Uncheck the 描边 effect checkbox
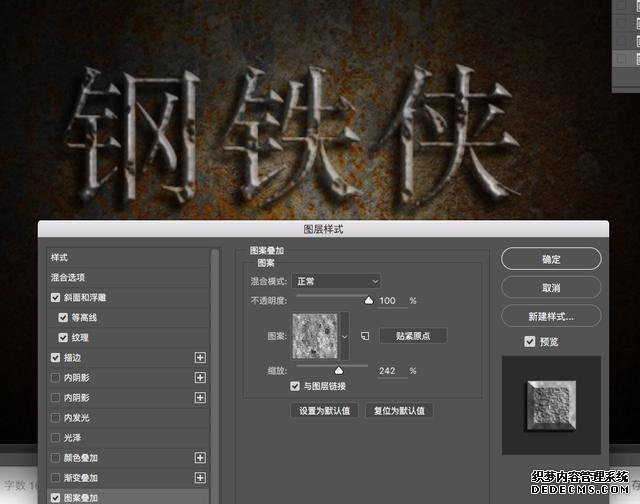640x504 pixels. pyautogui.click(x=56, y=357)
